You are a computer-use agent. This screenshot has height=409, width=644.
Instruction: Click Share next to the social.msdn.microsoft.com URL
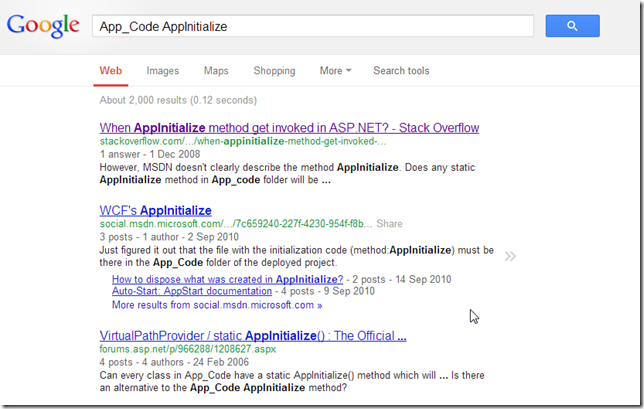(x=389, y=224)
